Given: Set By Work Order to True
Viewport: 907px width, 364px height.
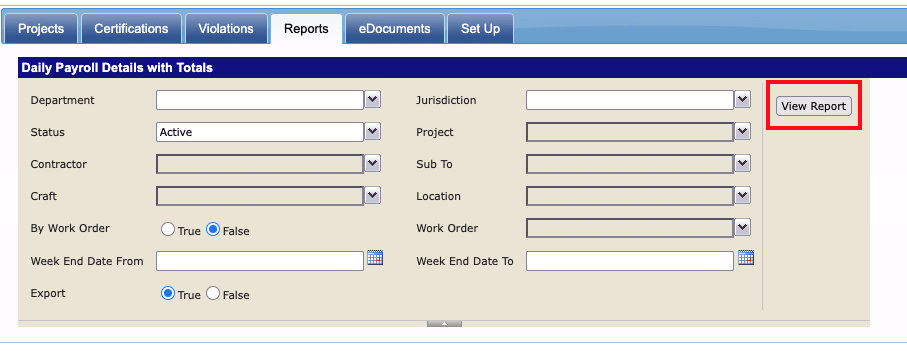Looking at the screenshot, I should coord(168,229).
